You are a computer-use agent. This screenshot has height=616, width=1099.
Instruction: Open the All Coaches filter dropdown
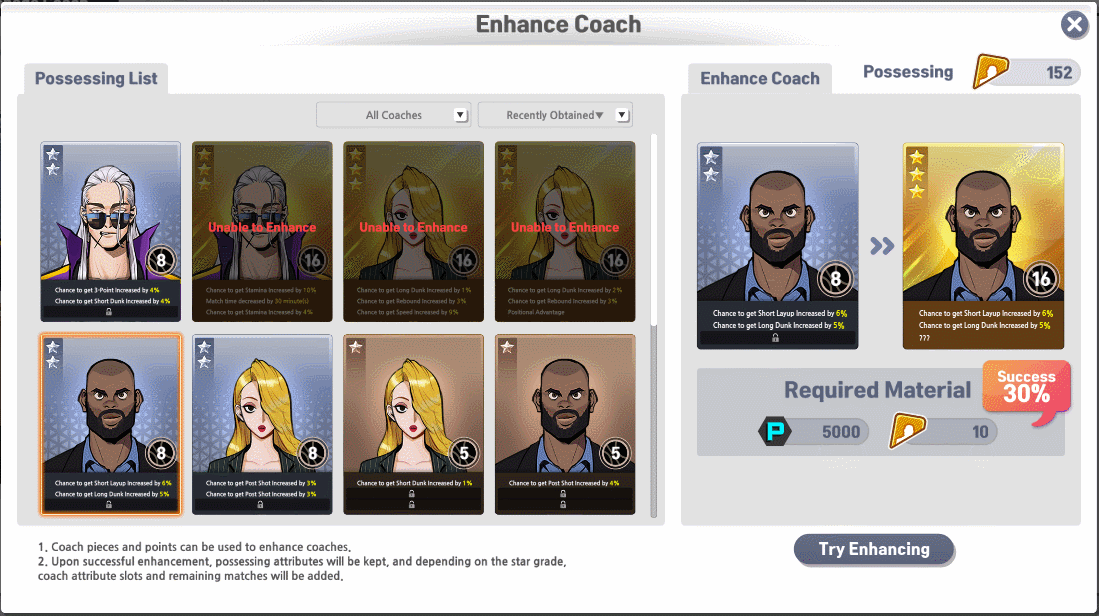click(393, 115)
